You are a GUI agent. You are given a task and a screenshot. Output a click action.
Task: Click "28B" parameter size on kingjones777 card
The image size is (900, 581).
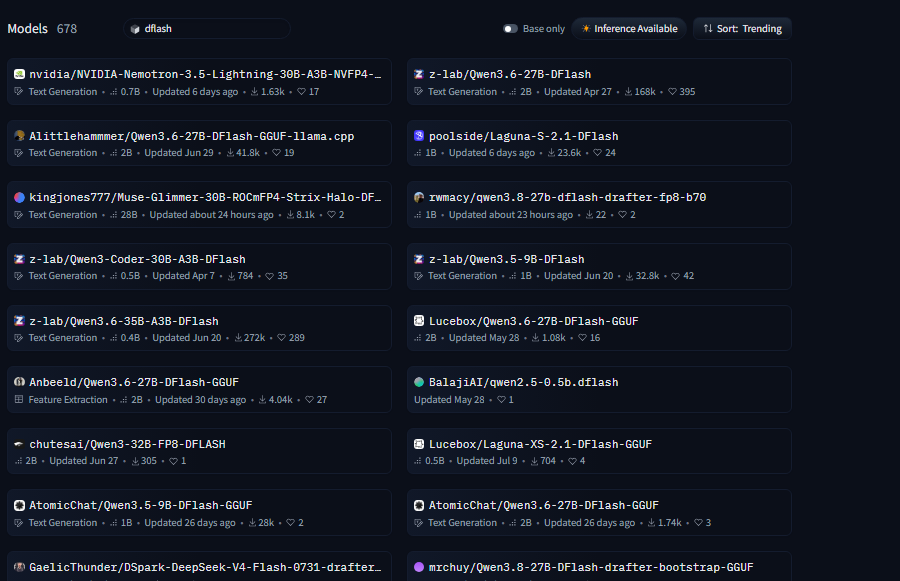(x=129, y=215)
